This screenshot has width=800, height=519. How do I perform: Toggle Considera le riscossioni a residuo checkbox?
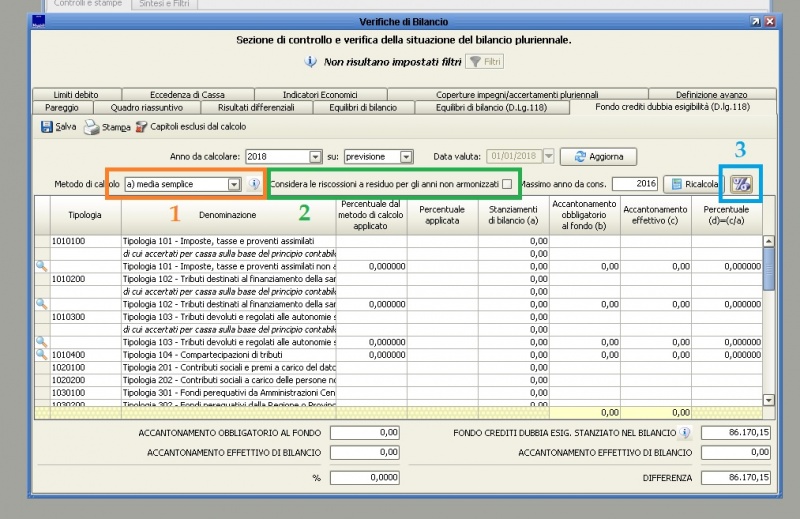click(x=507, y=184)
